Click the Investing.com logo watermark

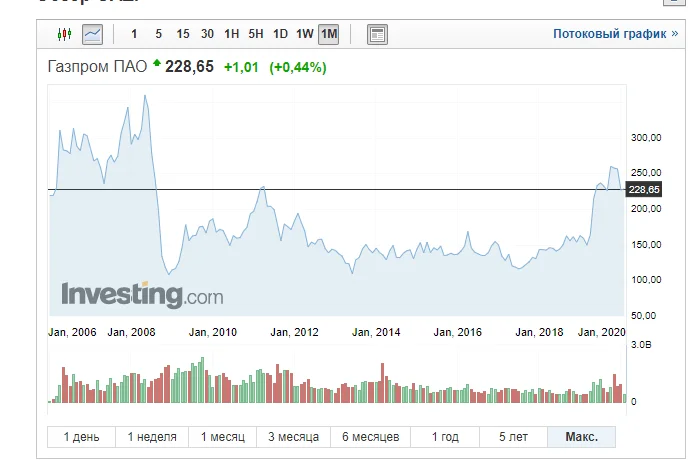142,295
